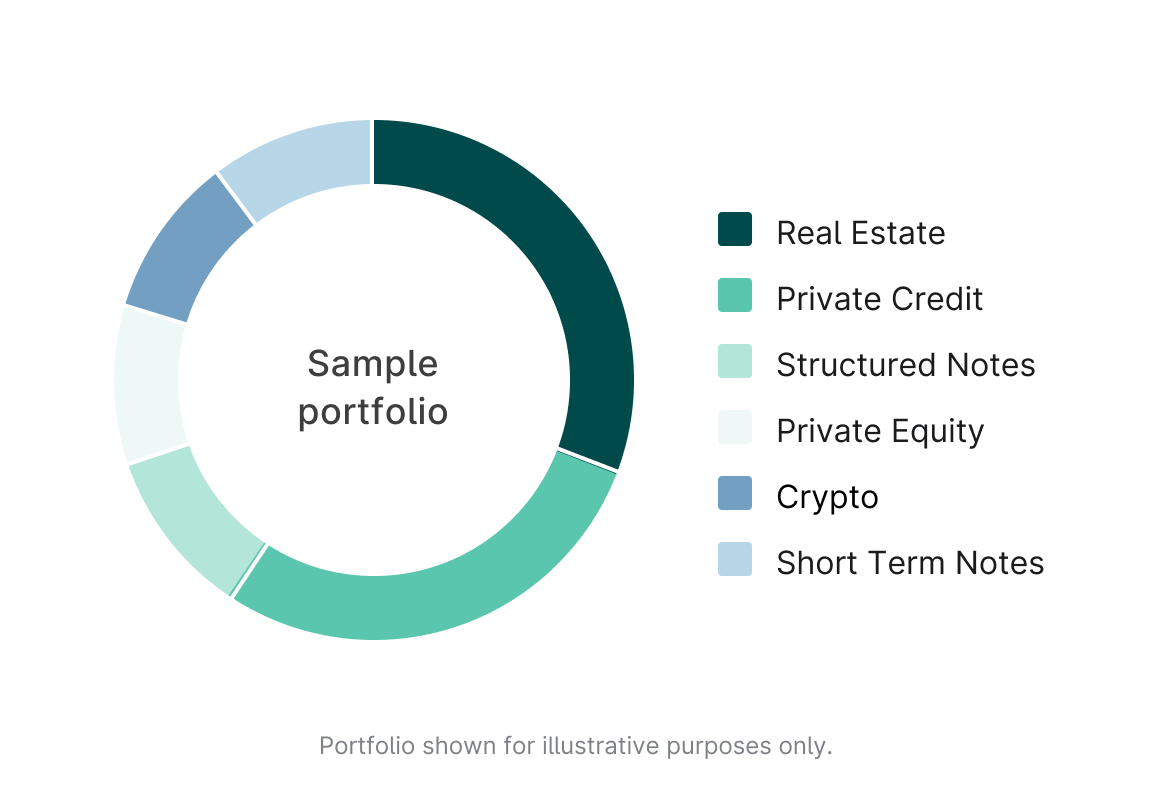Click the "Real Estate" legend label

pyautogui.click(x=860, y=233)
